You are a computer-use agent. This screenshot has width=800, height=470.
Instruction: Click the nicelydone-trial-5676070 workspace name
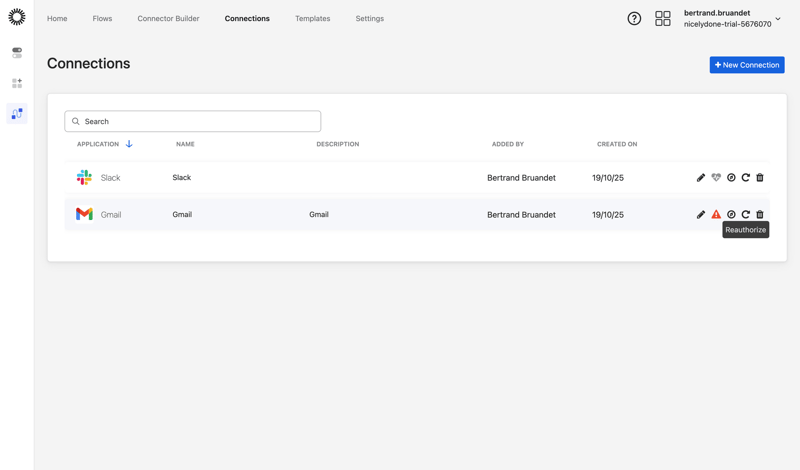(728, 24)
